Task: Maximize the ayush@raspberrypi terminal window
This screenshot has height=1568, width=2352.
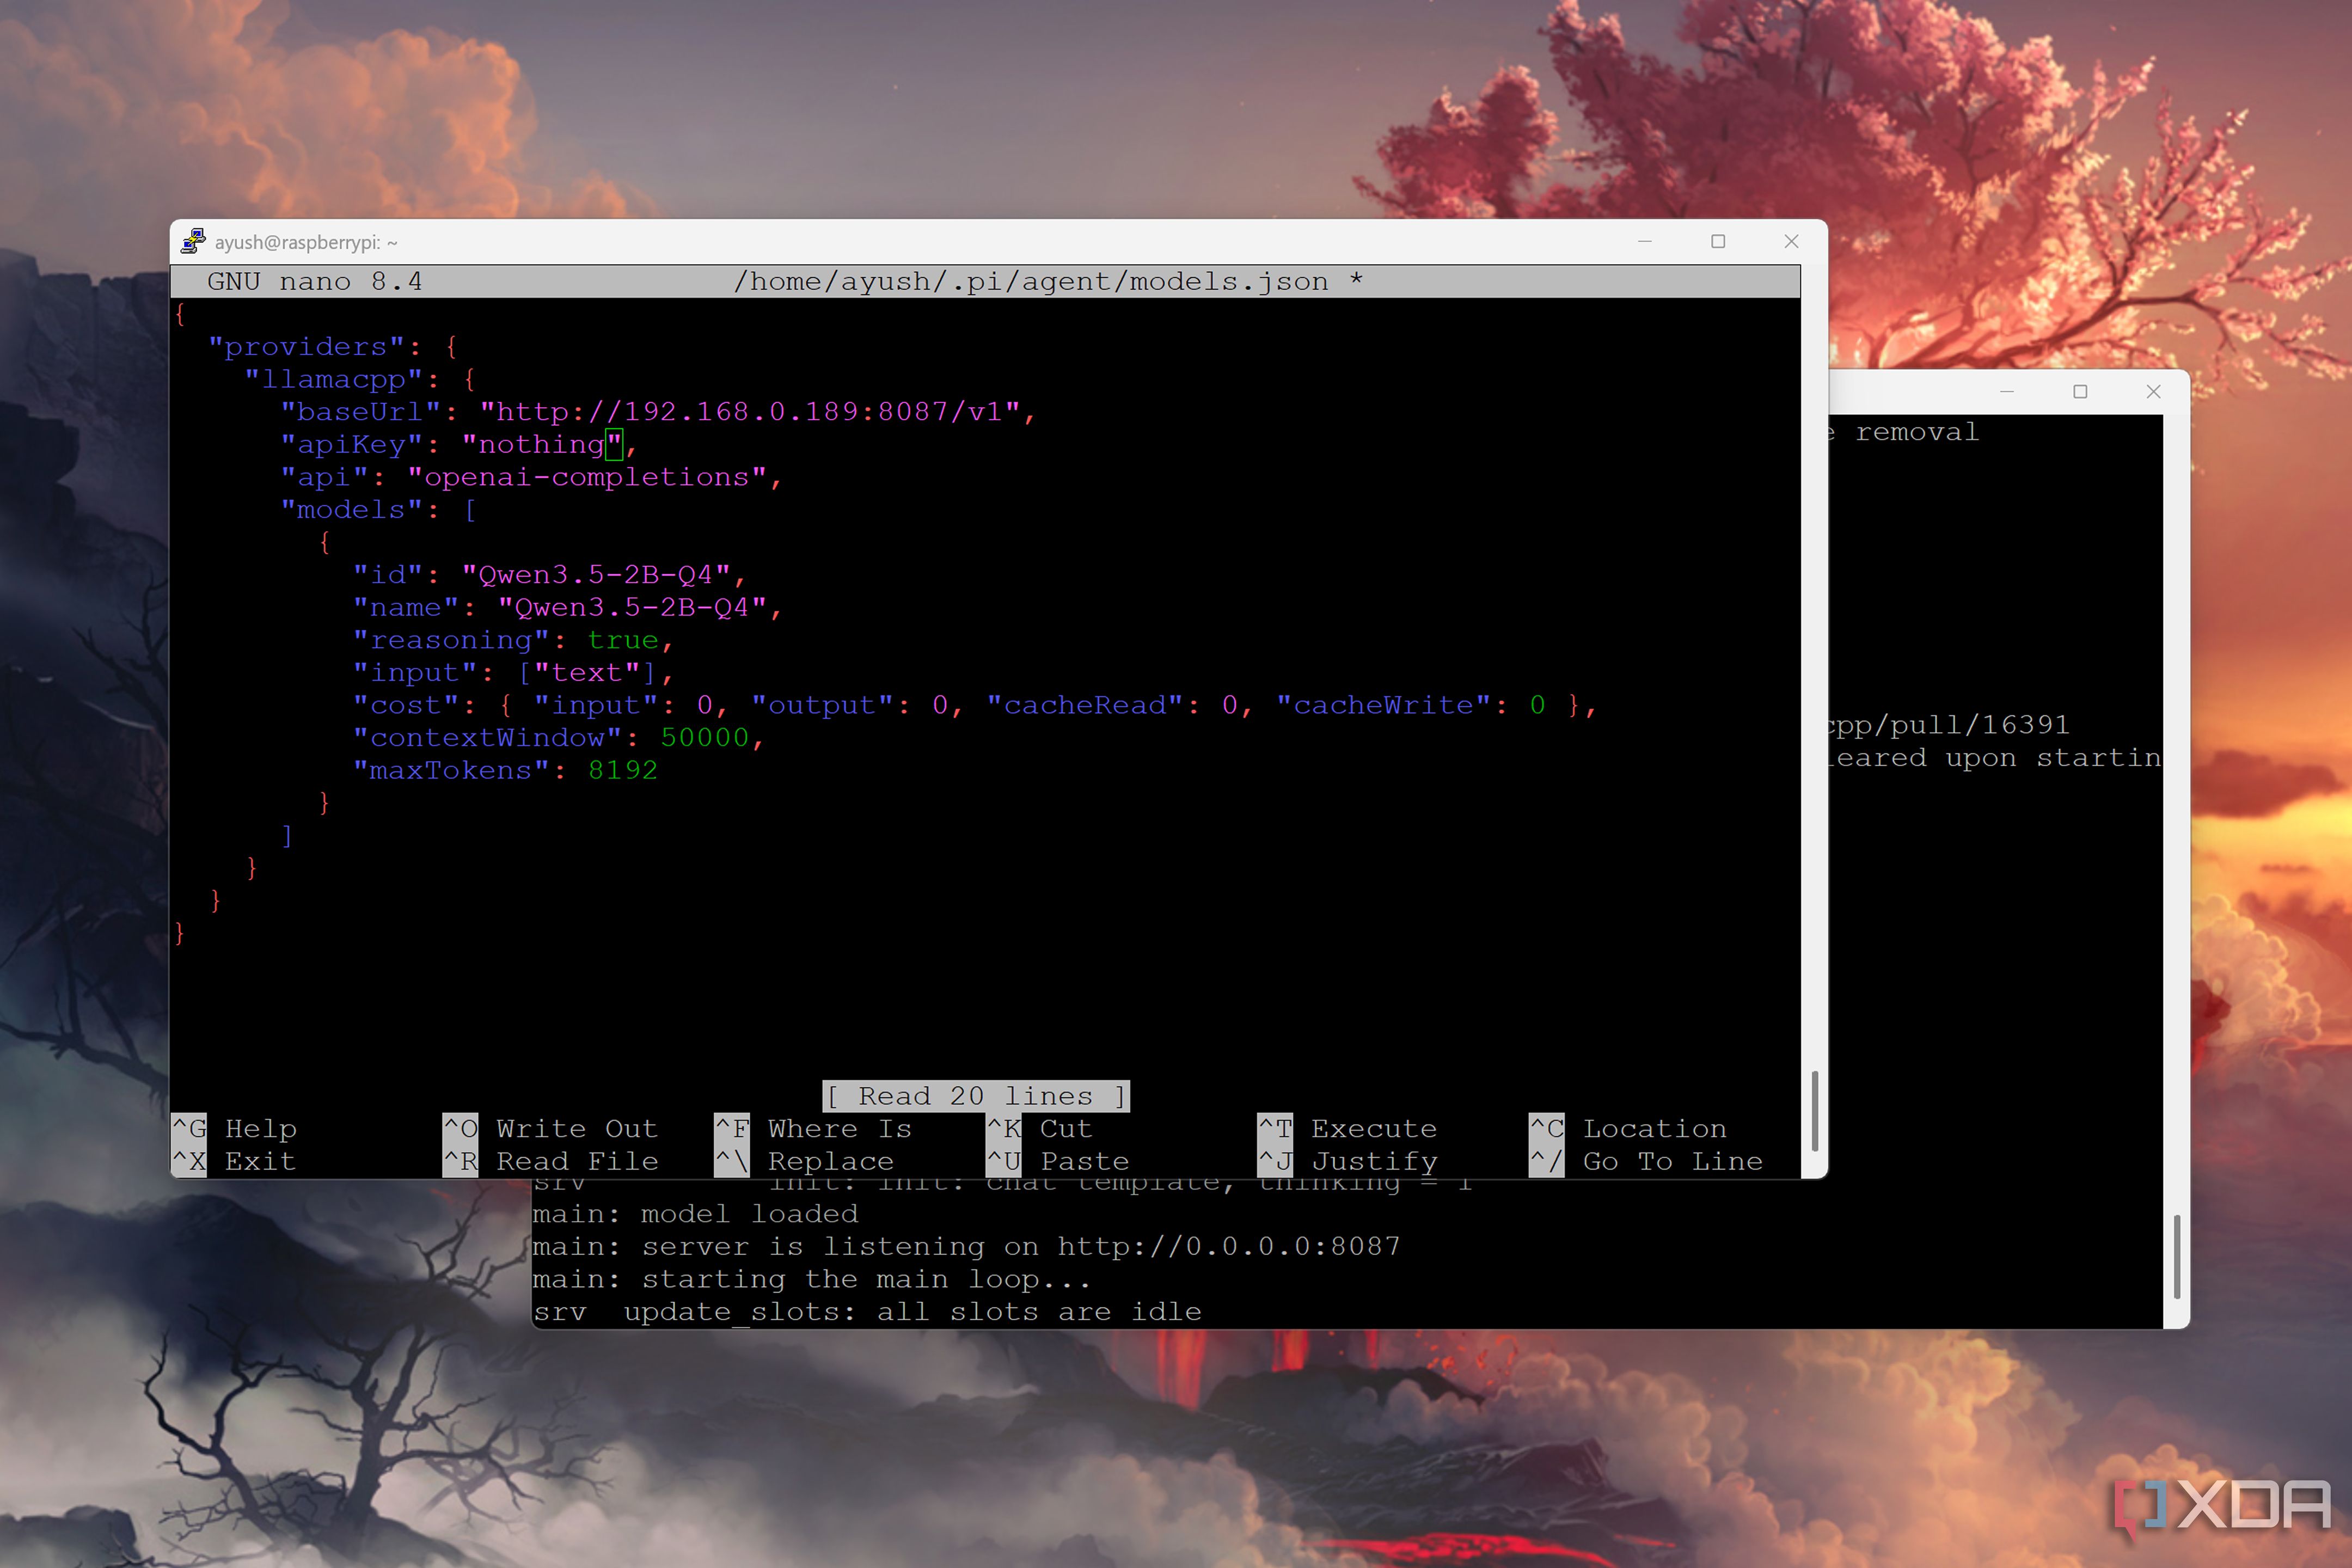Action: [x=1718, y=241]
